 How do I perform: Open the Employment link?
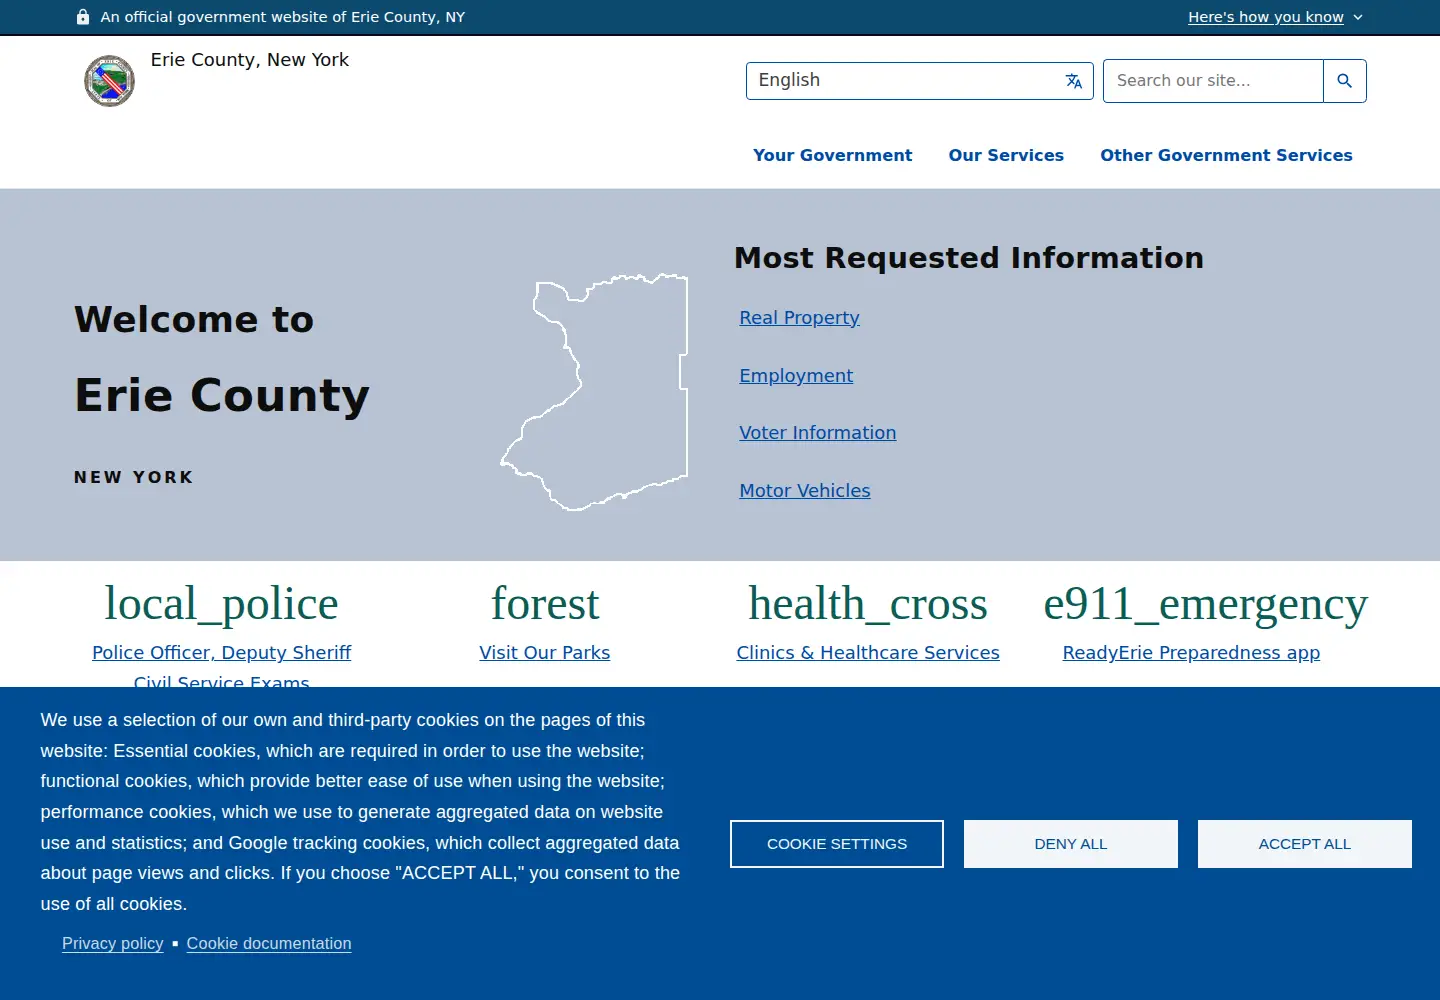tap(796, 376)
